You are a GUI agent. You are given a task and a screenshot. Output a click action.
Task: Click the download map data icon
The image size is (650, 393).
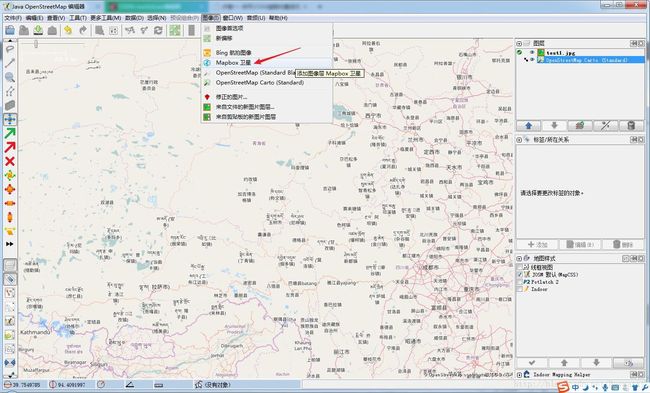click(38, 30)
